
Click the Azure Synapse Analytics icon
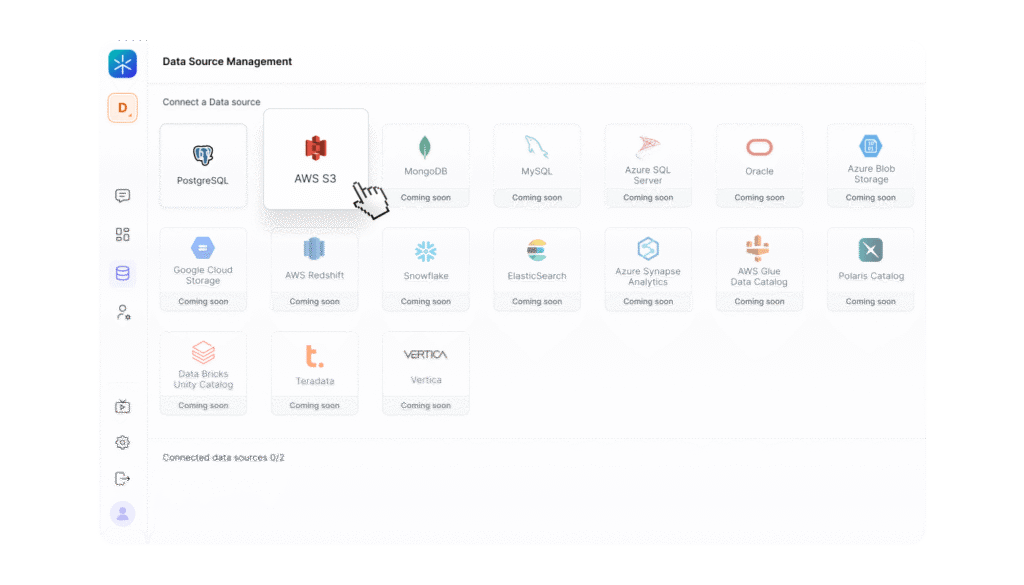(648, 249)
